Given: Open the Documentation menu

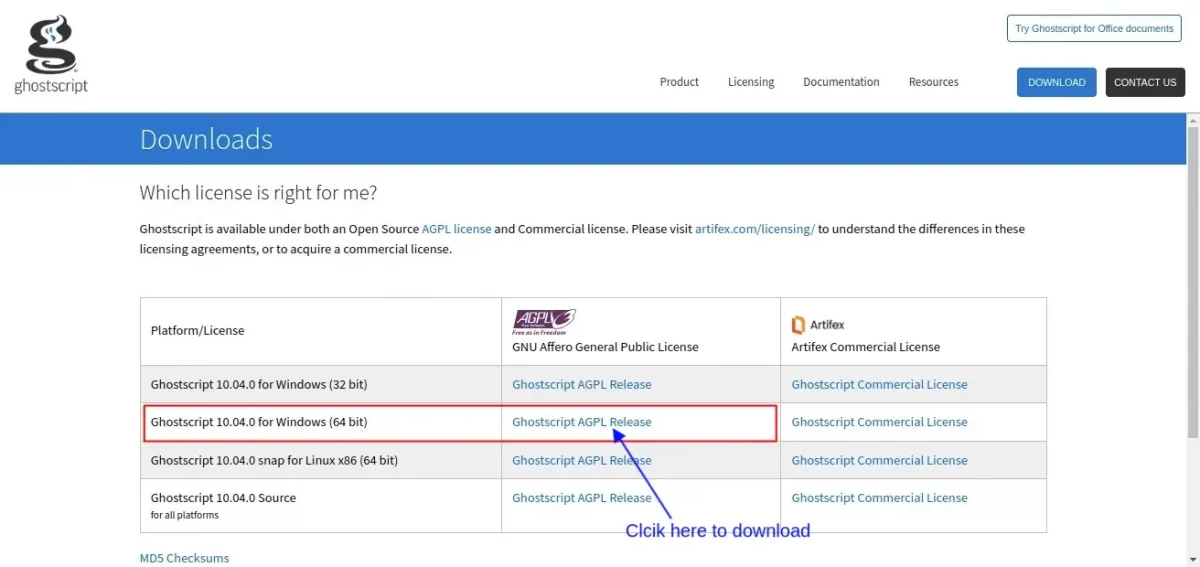Looking at the screenshot, I should (x=841, y=82).
